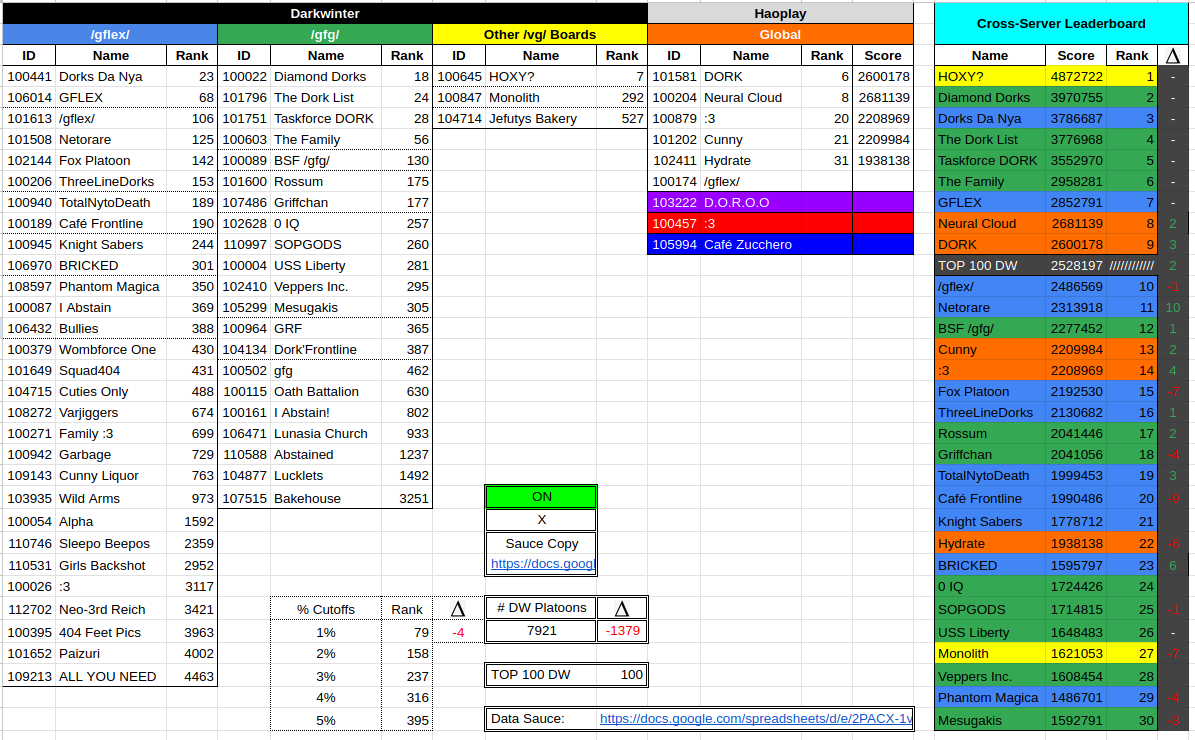Select Taskforce DORK in /gfg/ table
This screenshot has width=1195, height=740.
click(325, 119)
